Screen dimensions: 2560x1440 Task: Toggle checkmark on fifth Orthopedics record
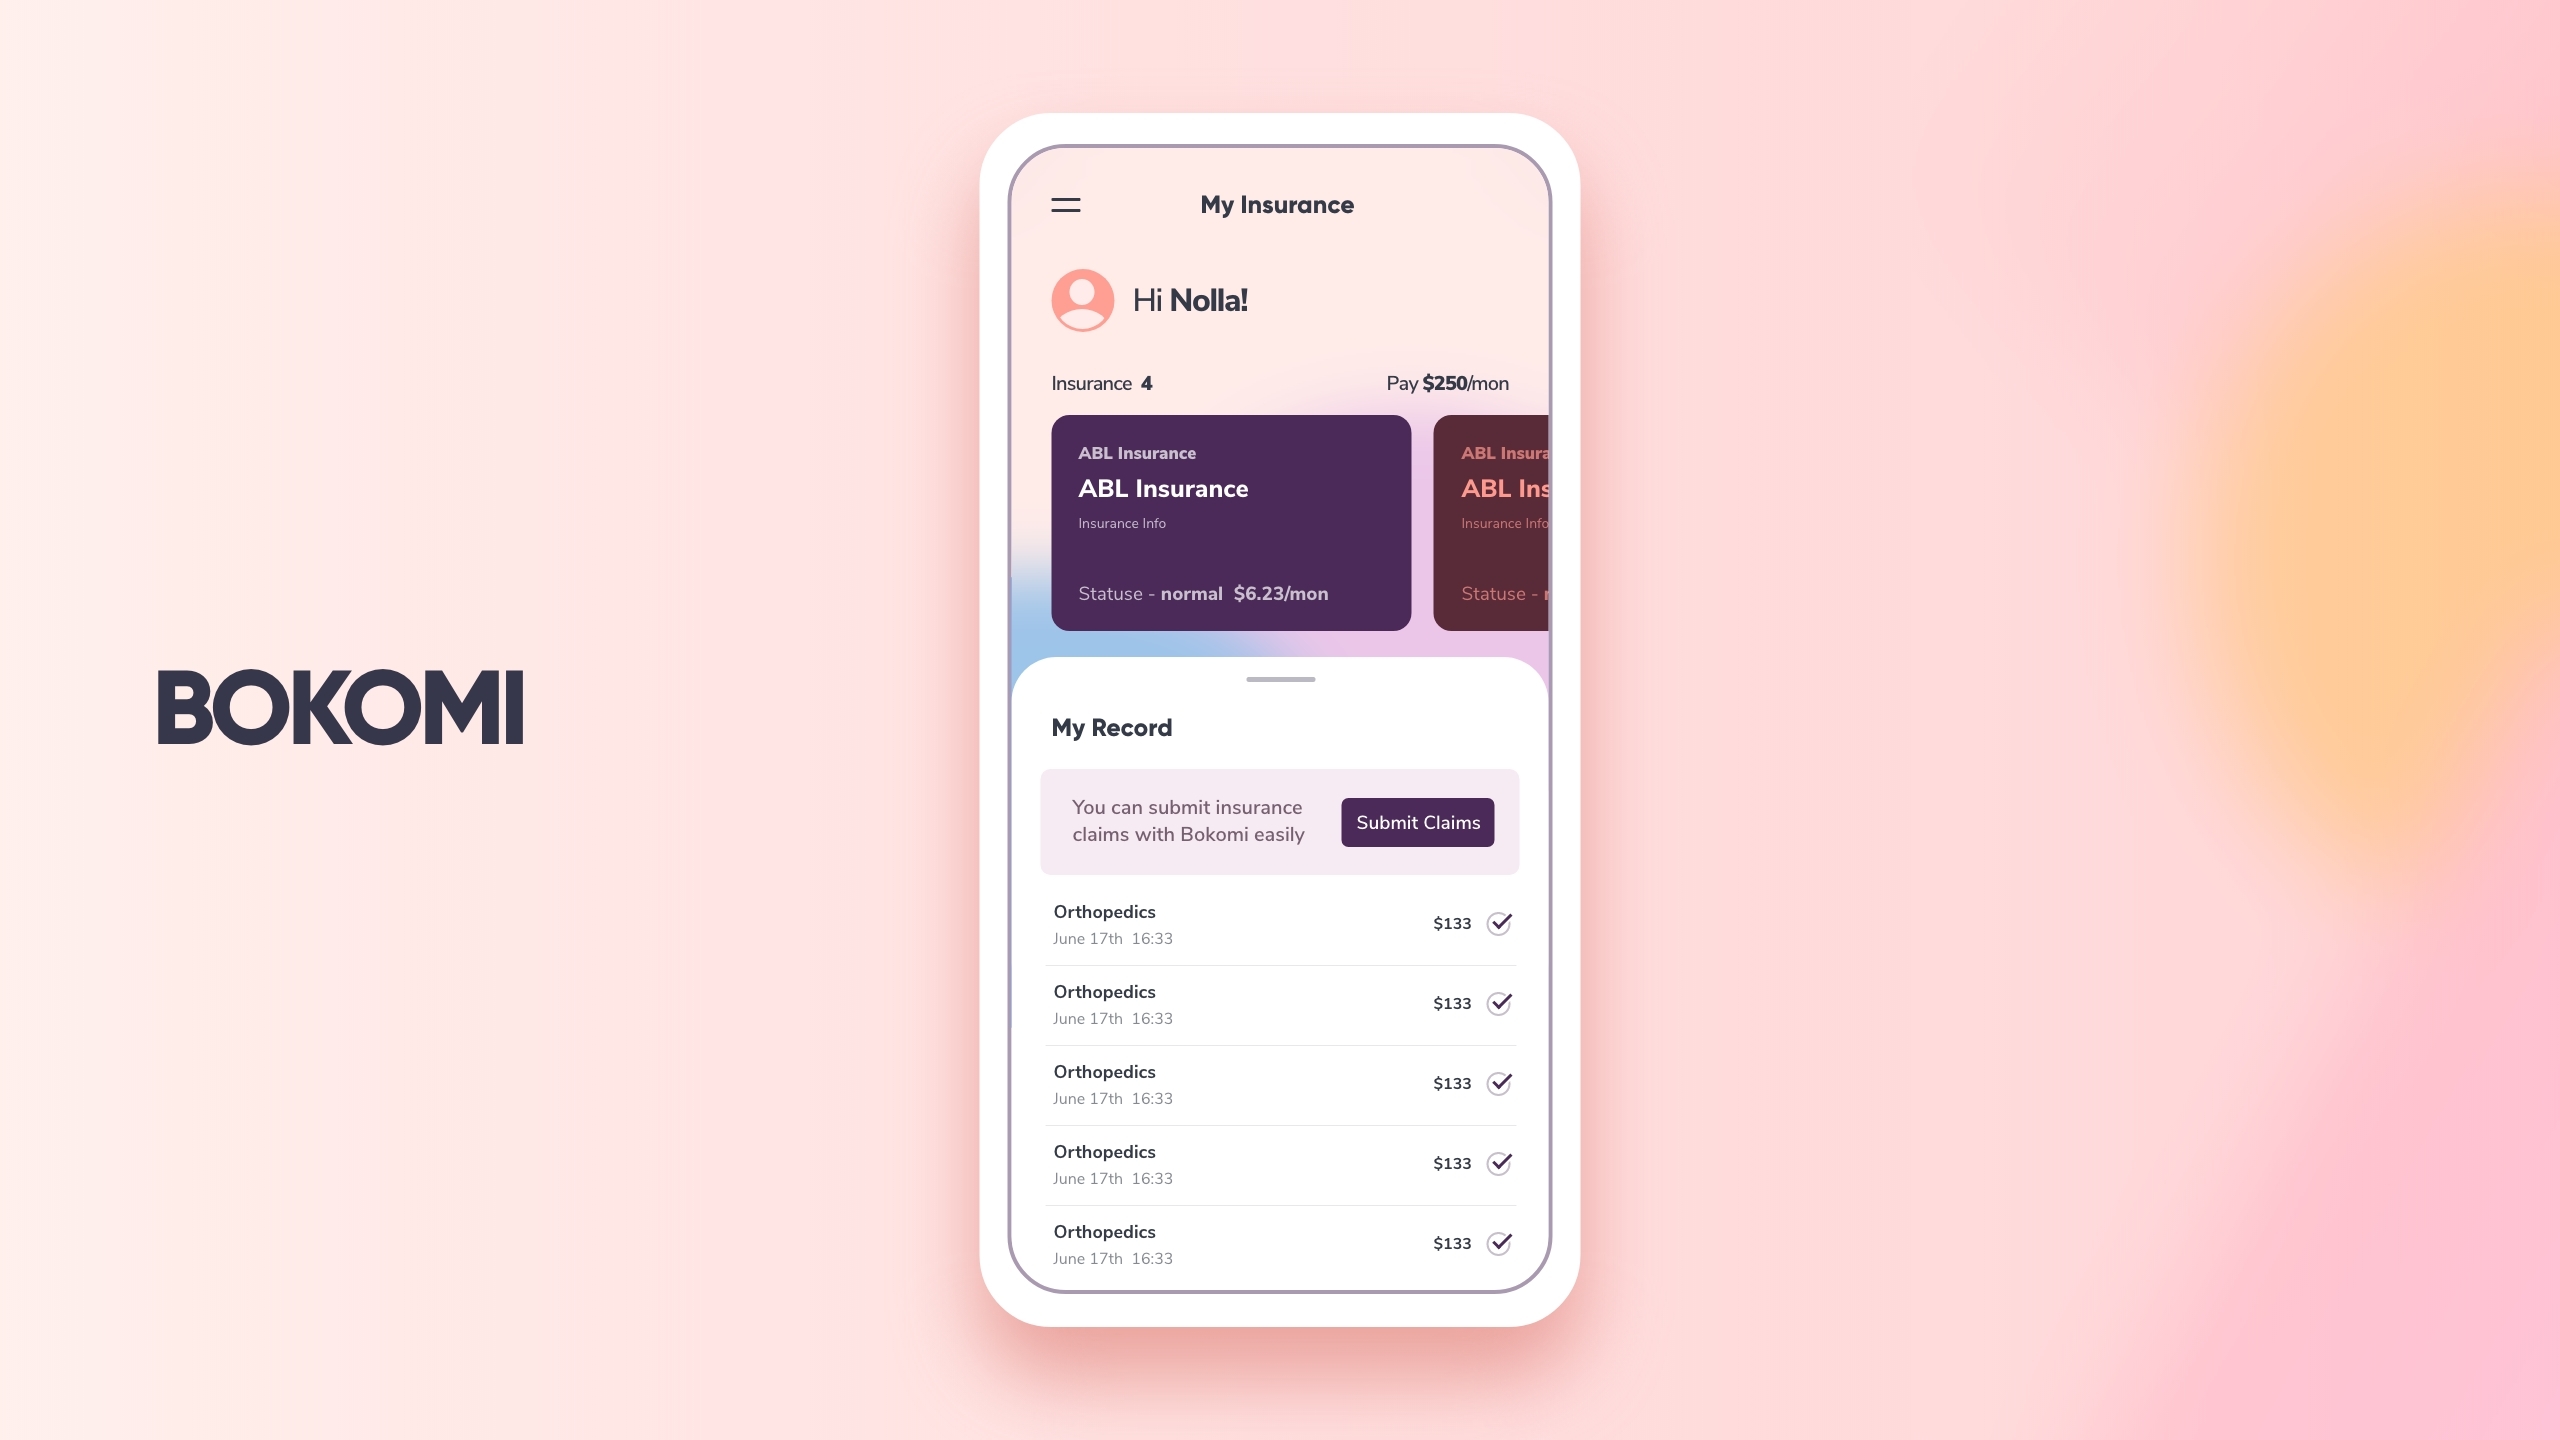(x=1498, y=1243)
